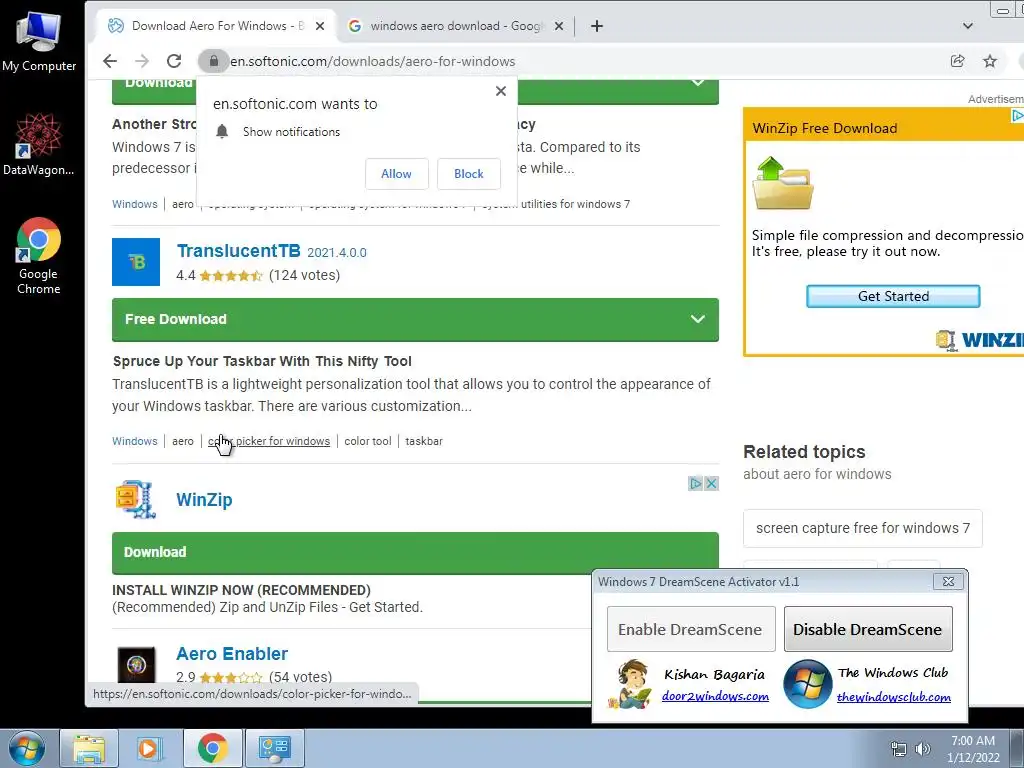Click the AdChoices icon on WinZip listing
Viewport: 1024px width, 768px height.
pyautogui.click(x=696, y=483)
